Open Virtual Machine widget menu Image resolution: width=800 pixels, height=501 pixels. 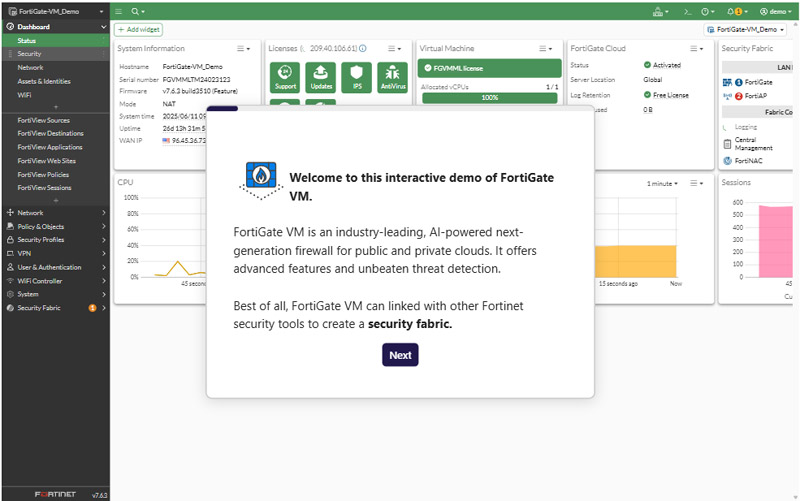pos(545,48)
